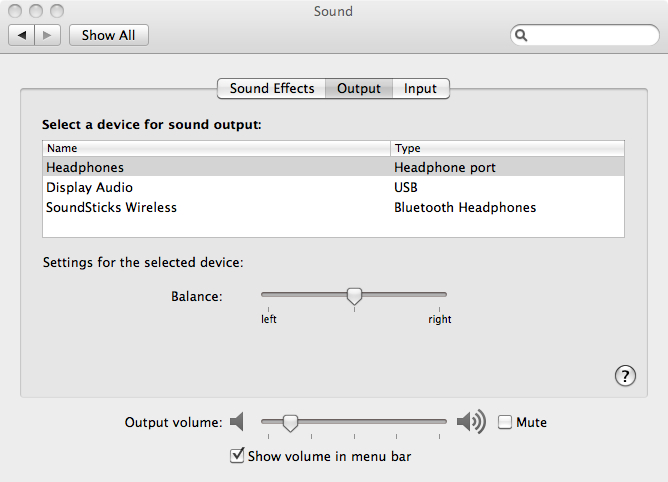This screenshot has width=668, height=482.
Task: Open the help question mark button
Action: click(625, 375)
